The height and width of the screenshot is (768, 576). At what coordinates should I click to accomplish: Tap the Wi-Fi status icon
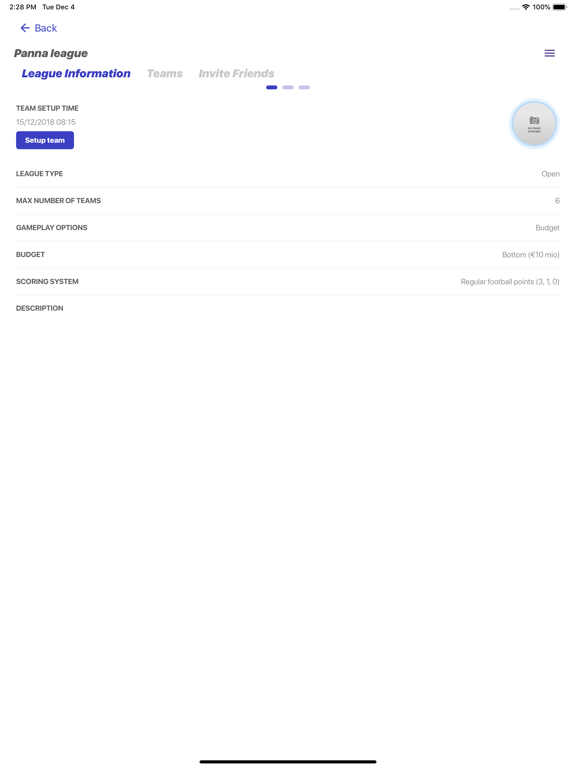tap(526, 7)
